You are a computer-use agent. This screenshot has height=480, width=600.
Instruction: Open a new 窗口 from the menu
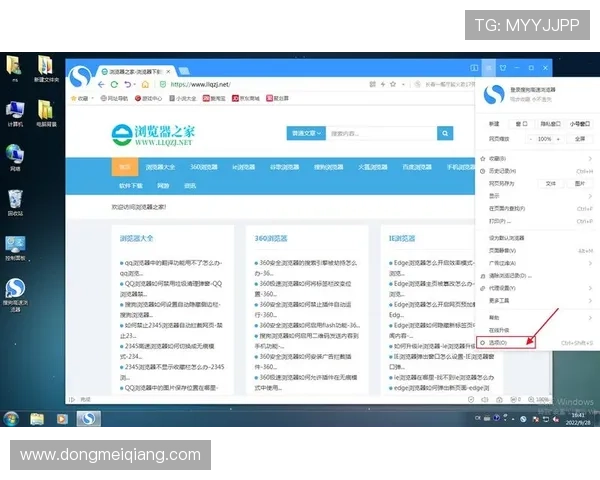pos(522,124)
